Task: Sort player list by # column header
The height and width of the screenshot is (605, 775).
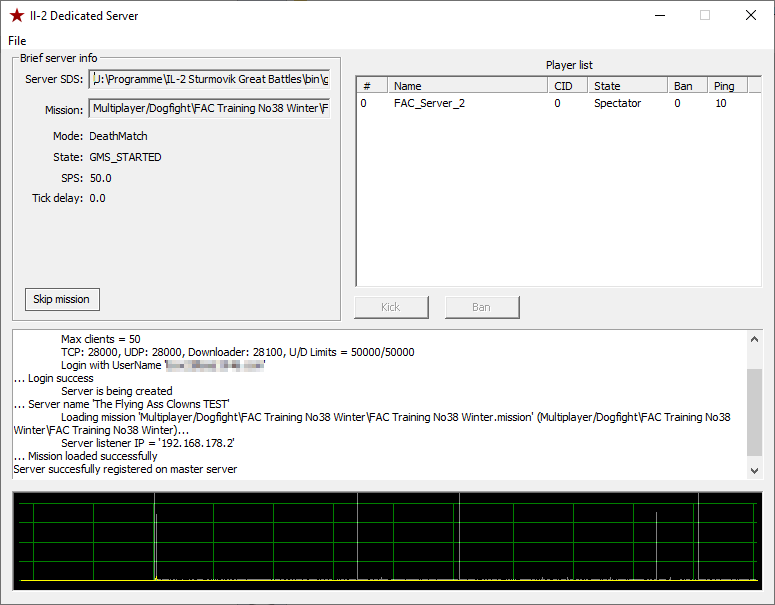Action: click(372, 86)
